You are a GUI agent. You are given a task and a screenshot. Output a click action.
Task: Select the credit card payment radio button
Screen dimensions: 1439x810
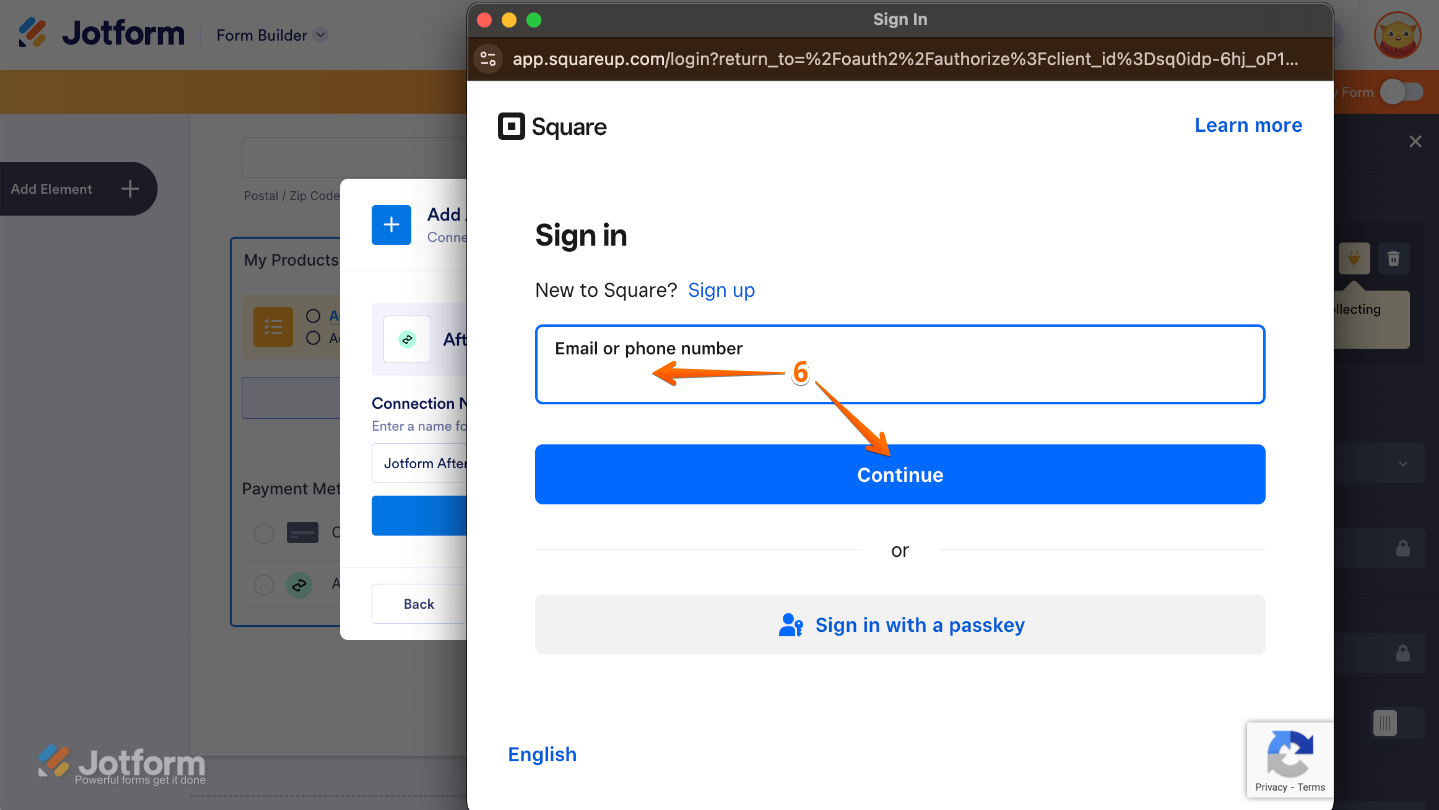[263, 532]
